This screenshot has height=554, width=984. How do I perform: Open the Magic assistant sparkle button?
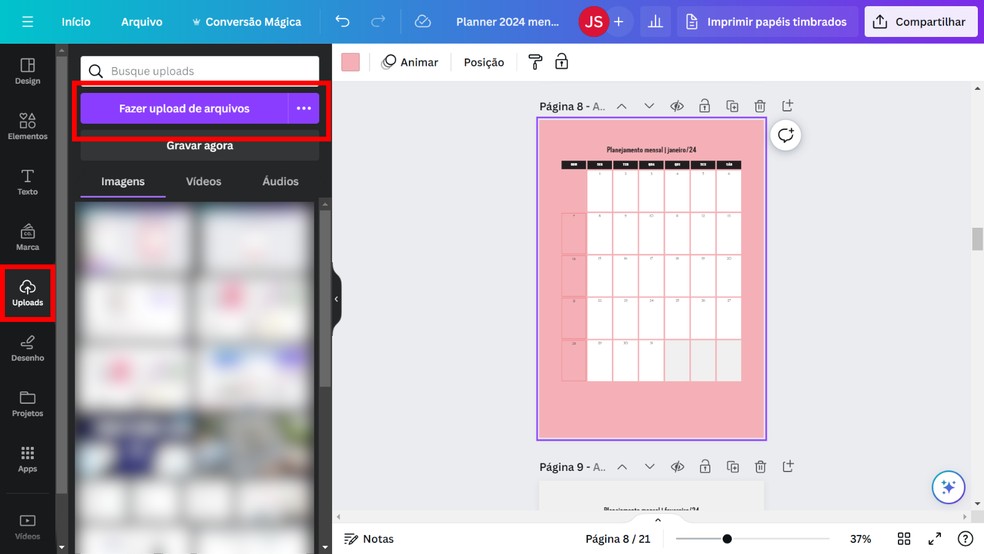948,487
